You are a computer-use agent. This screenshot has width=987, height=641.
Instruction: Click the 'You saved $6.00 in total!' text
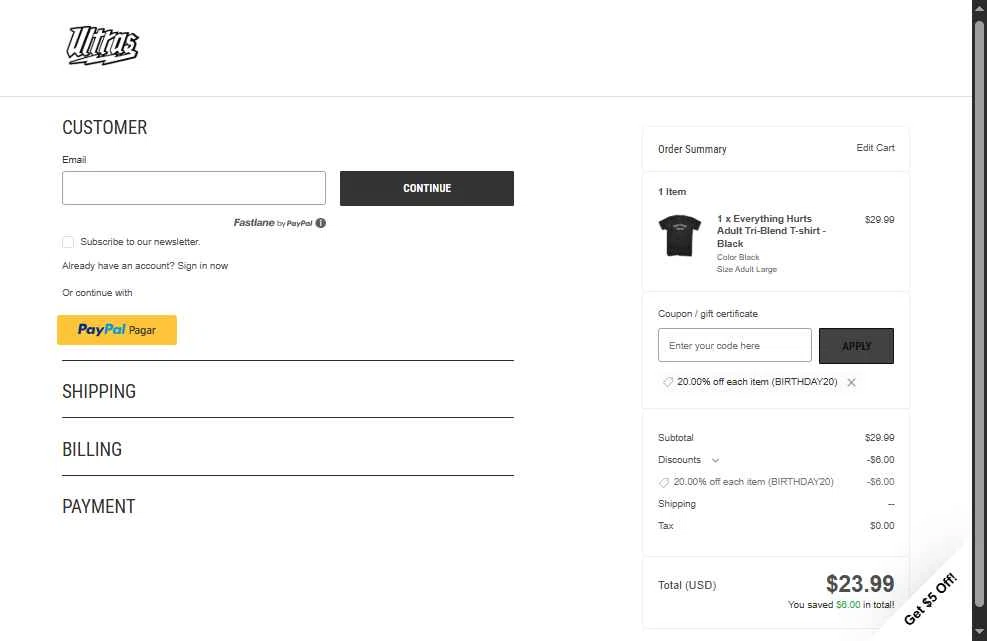[x=841, y=604]
